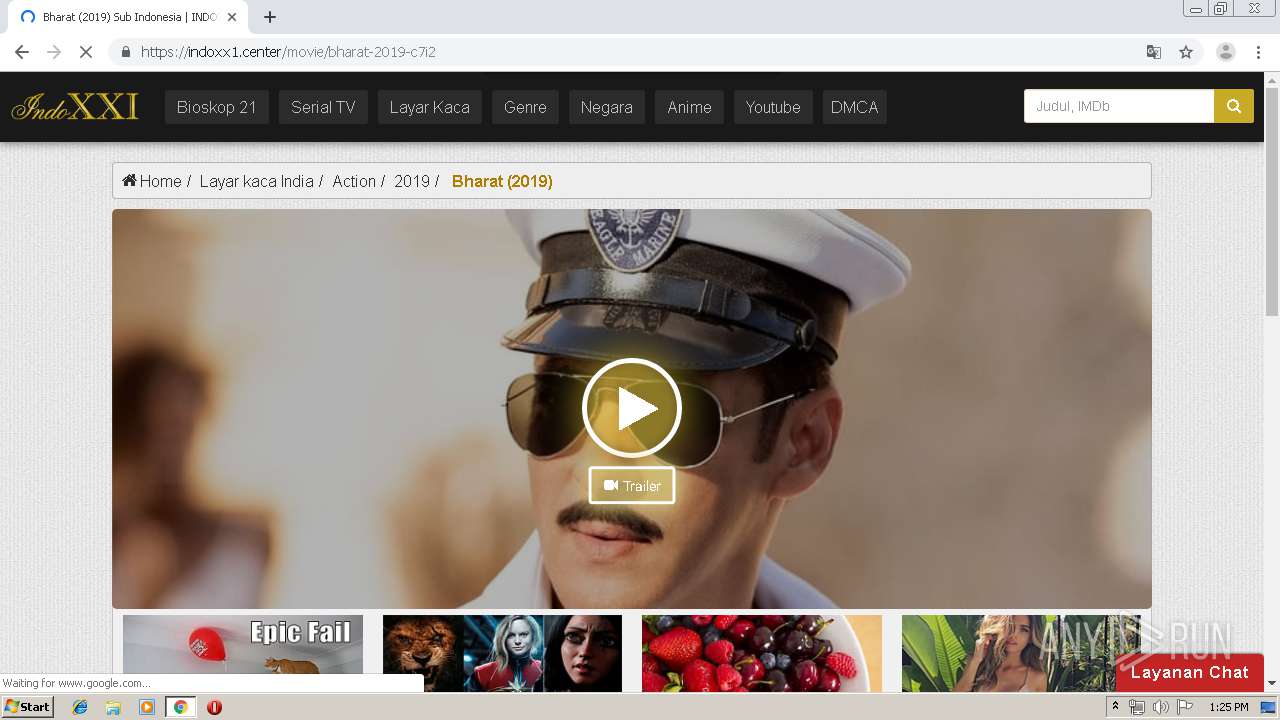Image resolution: width=1280 pixels, height=720 pixels.
Task: Open a new browser tab
Action: (x=270, y=17)
